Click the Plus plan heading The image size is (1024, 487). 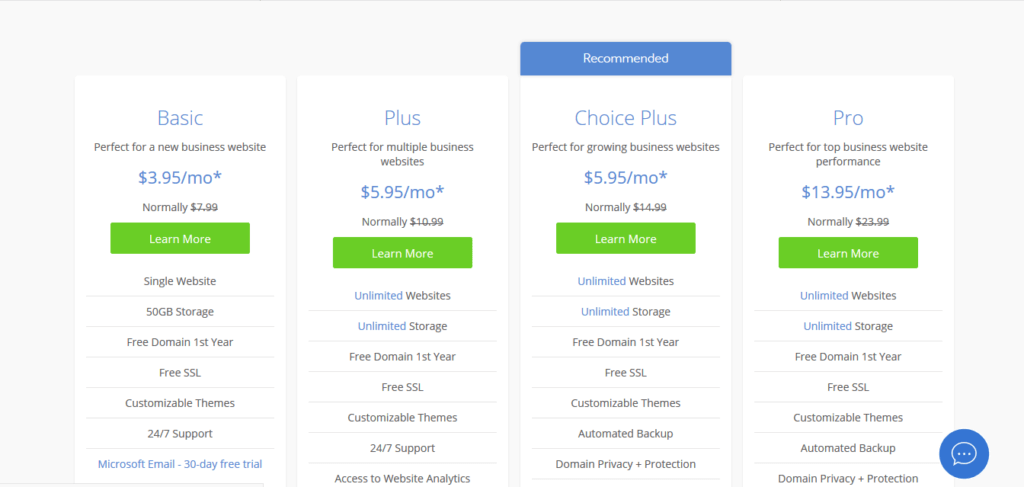coord(402,118)
